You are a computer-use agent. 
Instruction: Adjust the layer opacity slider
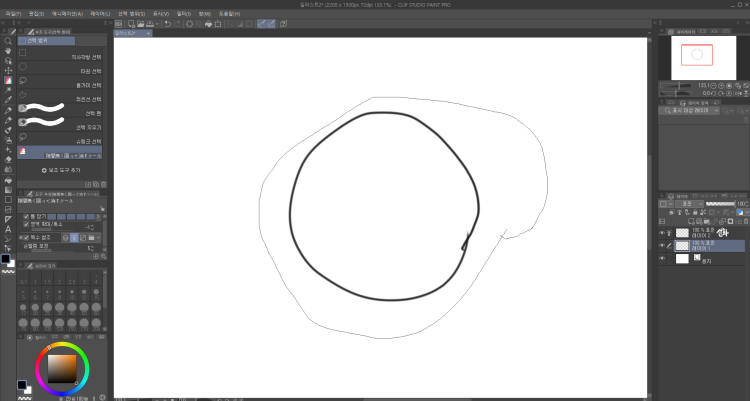click(x=720, y=204)
